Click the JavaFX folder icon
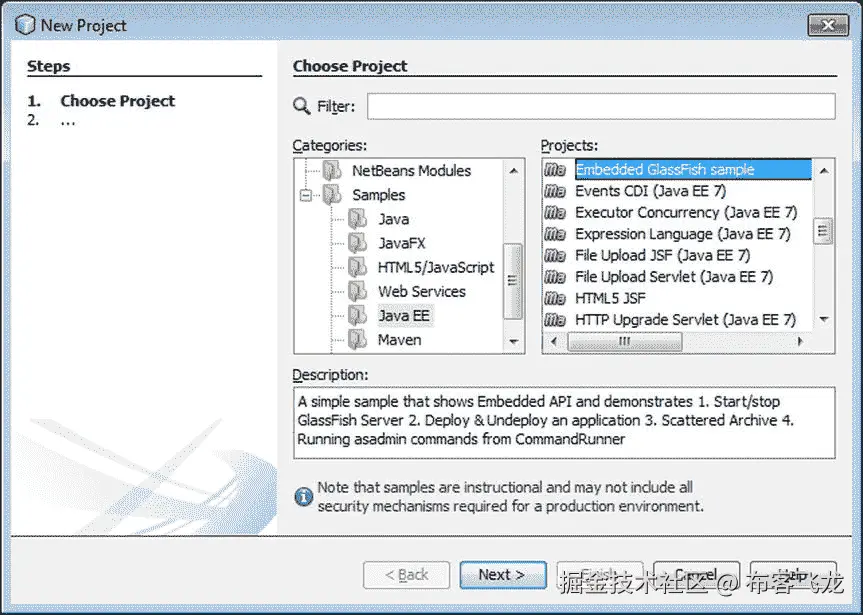Screen dimensions: 863x615 358,243
